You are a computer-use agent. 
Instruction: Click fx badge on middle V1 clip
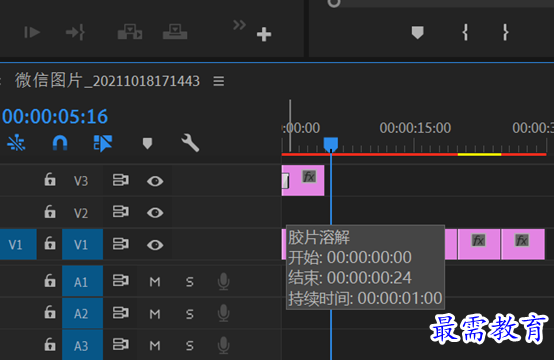pos(478,241)
